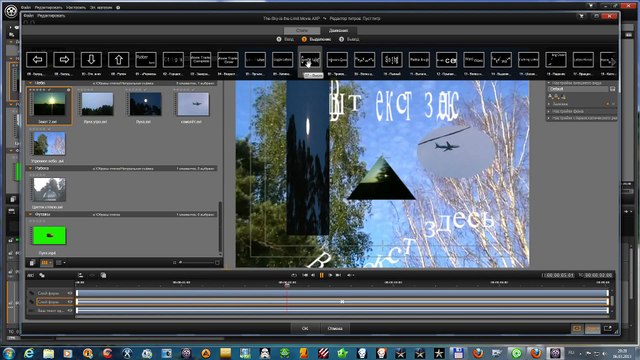Select the Emphasis motion radio option

[x=304, y=39]
